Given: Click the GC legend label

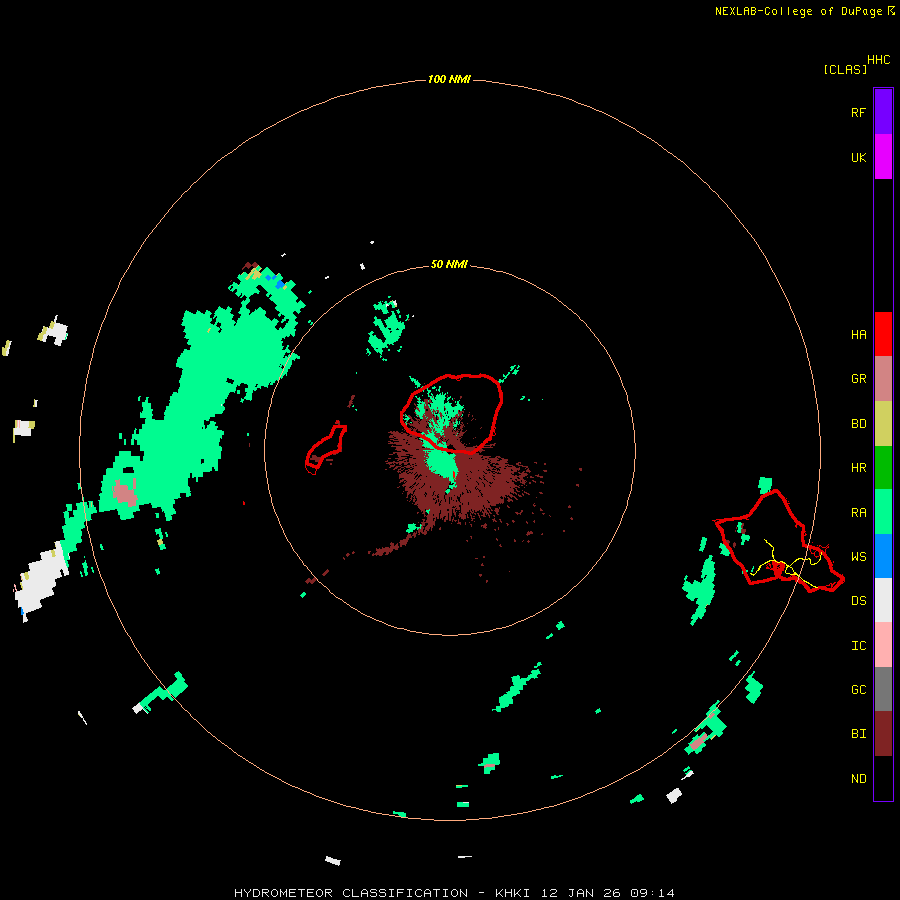Looking at the screenshot, I should [x=858, y=690].
